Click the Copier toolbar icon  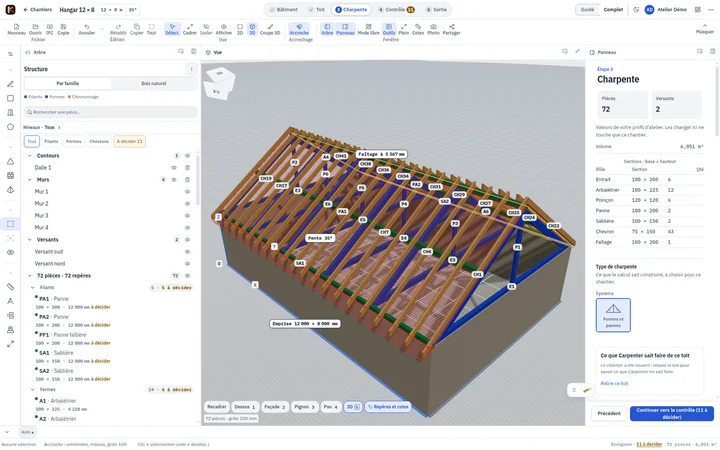136,29
